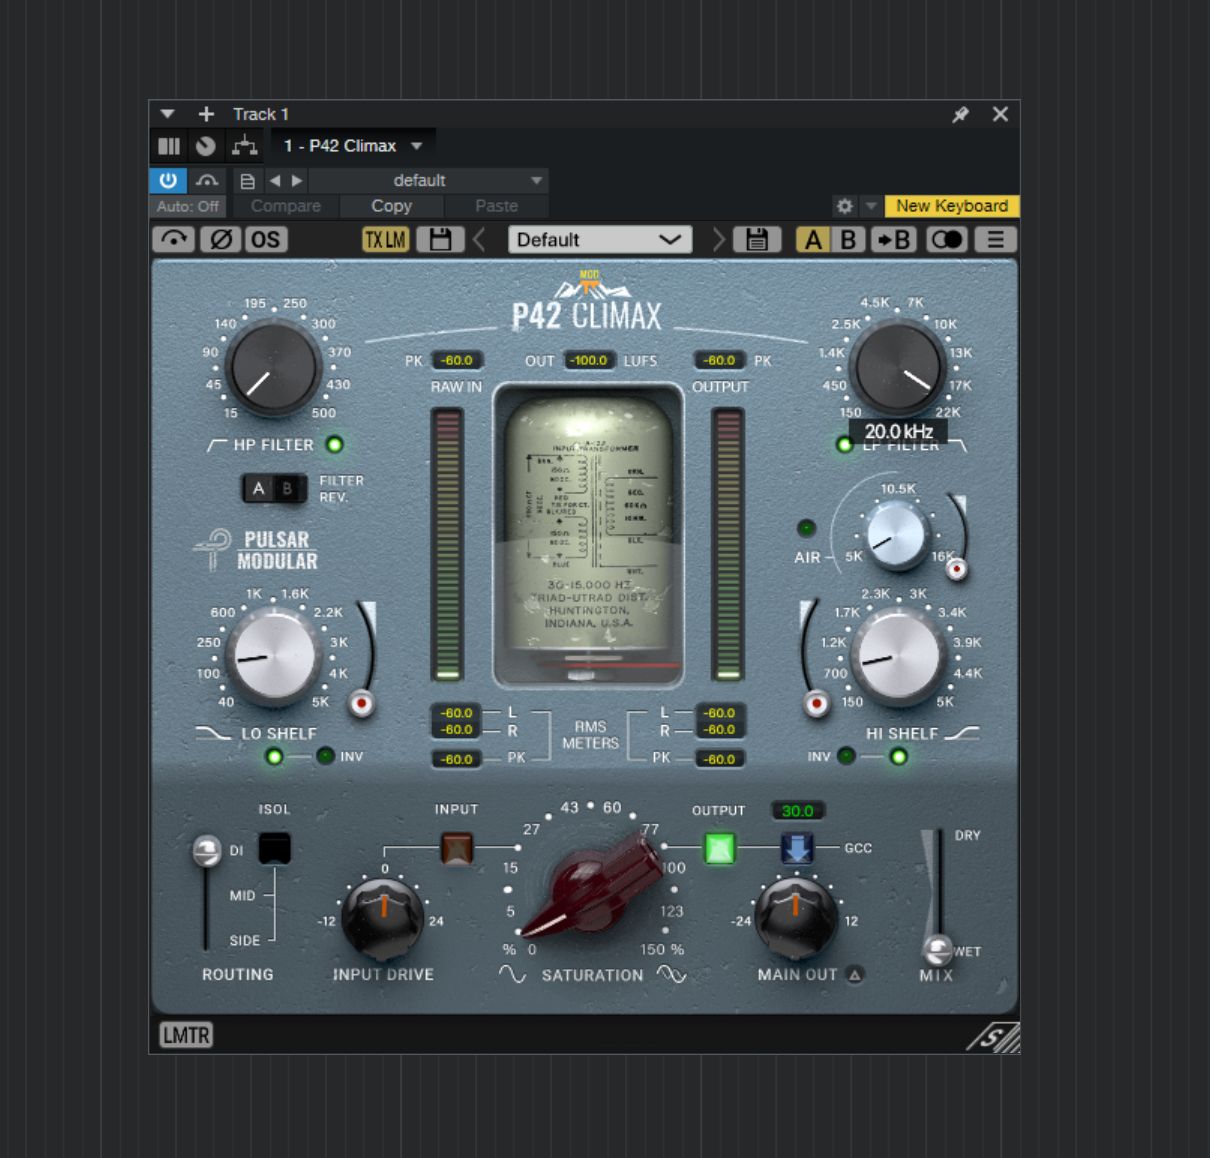Toggle the LP Filter enable LED
Image resolution: width=1210 pixels, height=1158 pixels.
844,444
